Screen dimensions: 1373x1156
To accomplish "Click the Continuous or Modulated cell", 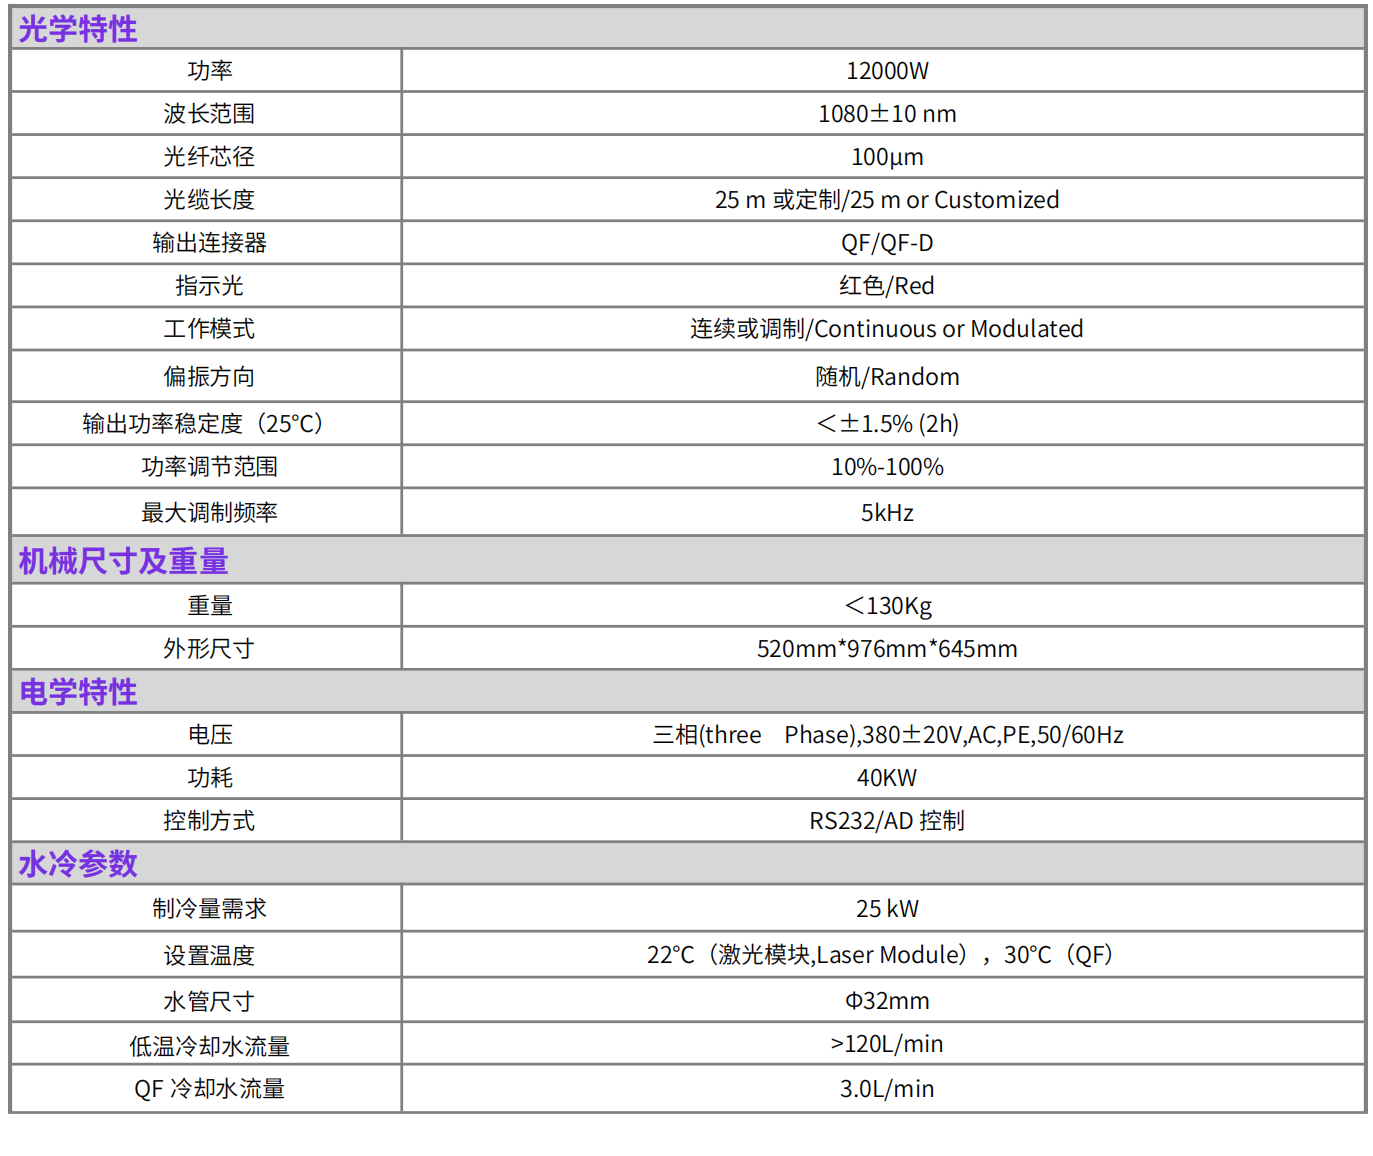I will (886, 329).
